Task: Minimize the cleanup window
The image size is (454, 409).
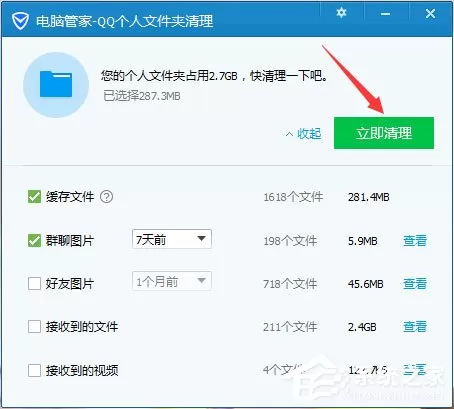Action: 386,14
